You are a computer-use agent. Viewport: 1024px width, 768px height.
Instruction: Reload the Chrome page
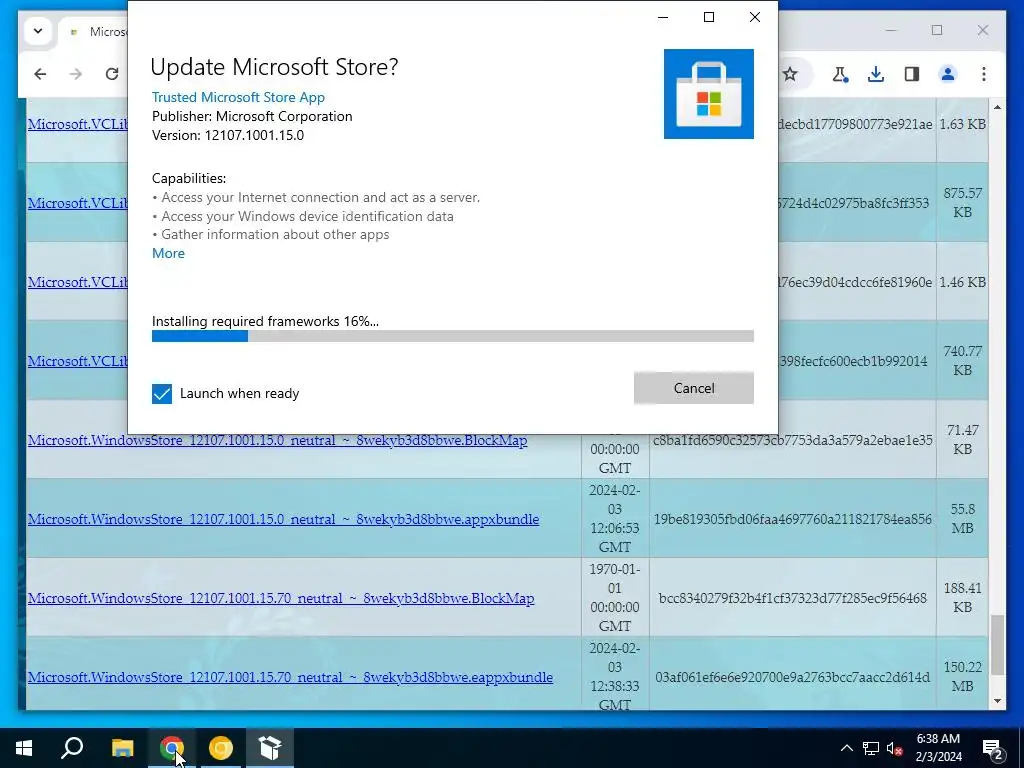[x=112, y=74]
